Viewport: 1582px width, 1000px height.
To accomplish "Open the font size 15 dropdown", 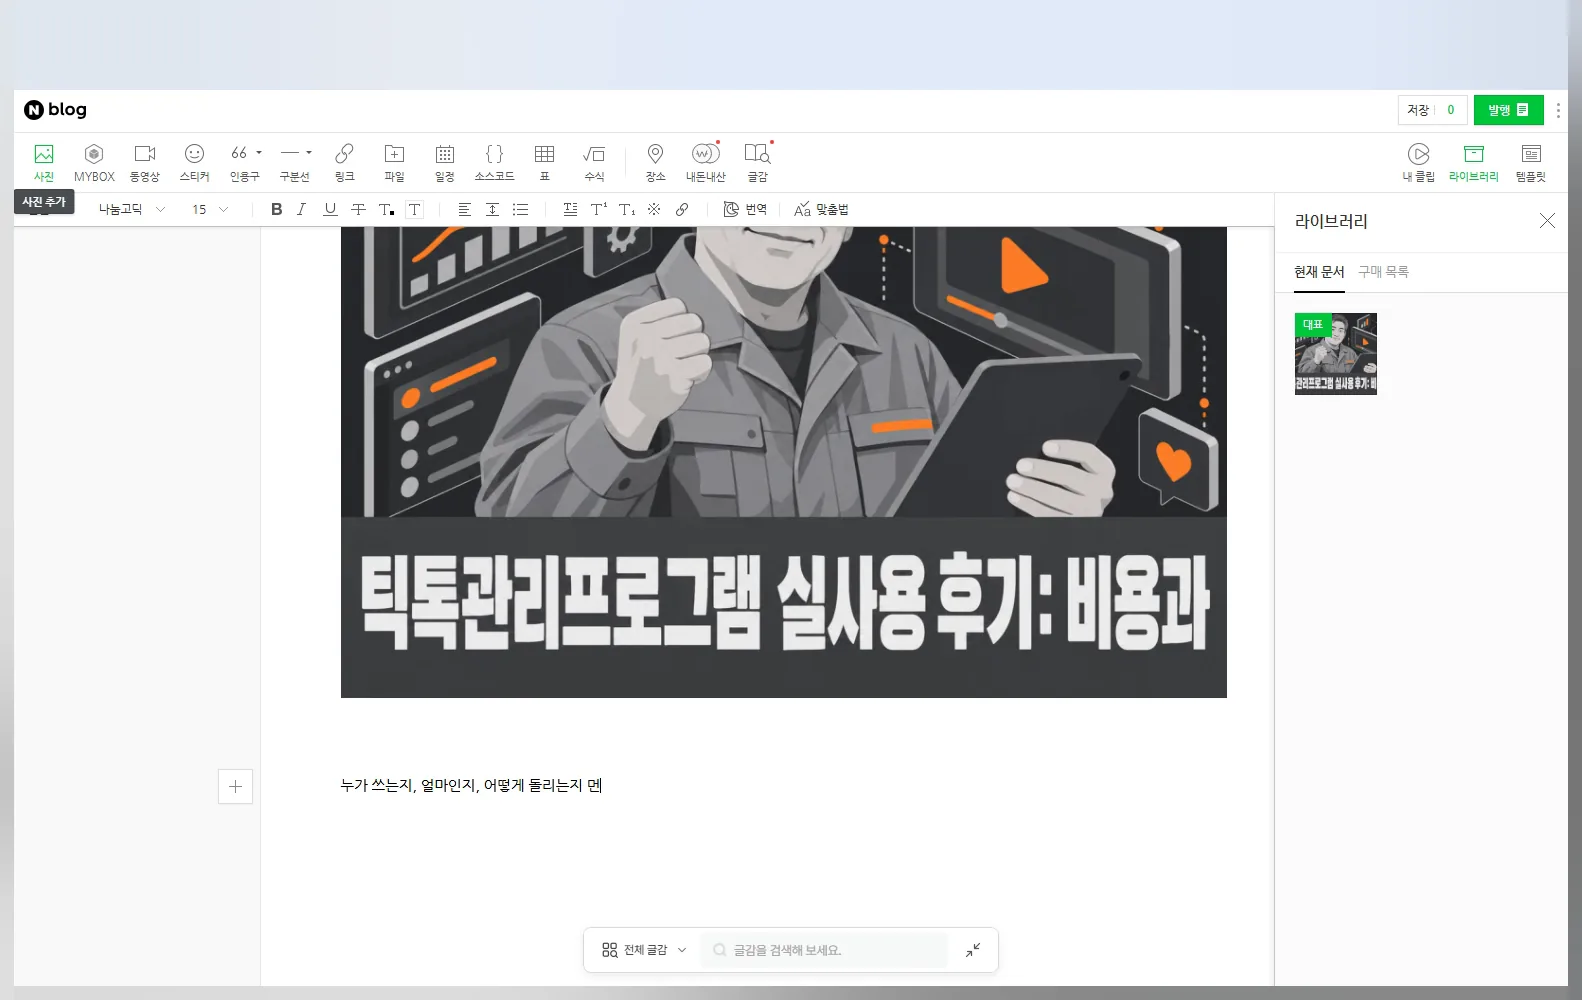I will (x=210, y=209).
